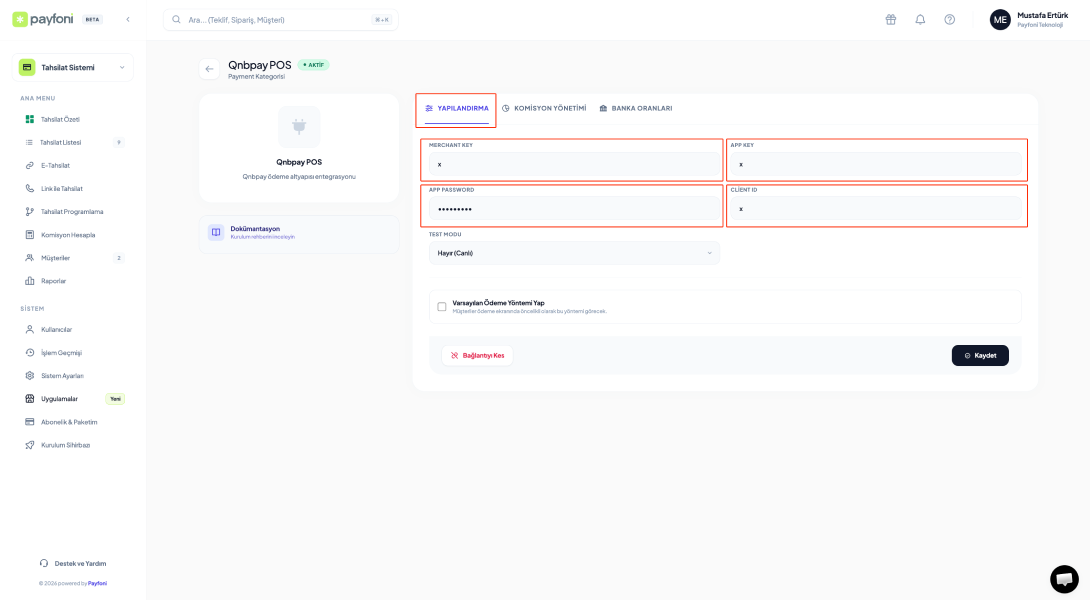
Task: Click the Kaydet button
Action: (x=980, y=355)
